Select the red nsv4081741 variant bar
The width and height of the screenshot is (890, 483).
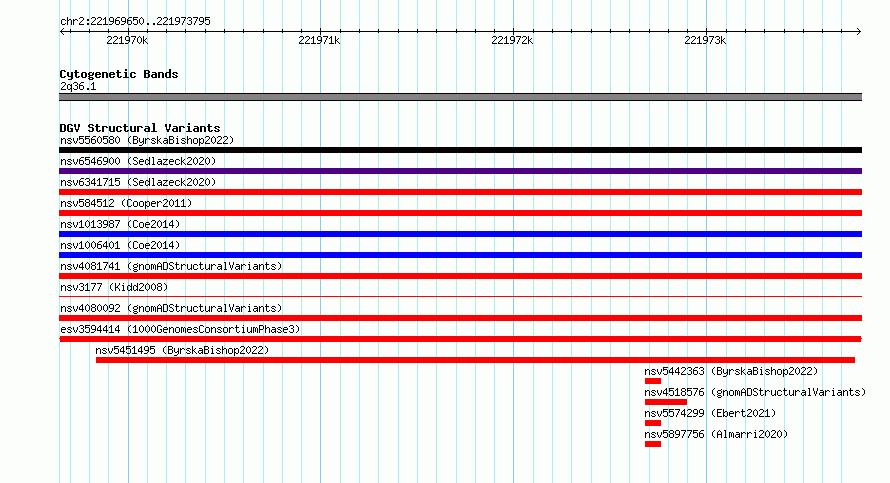tap(460, 276)
